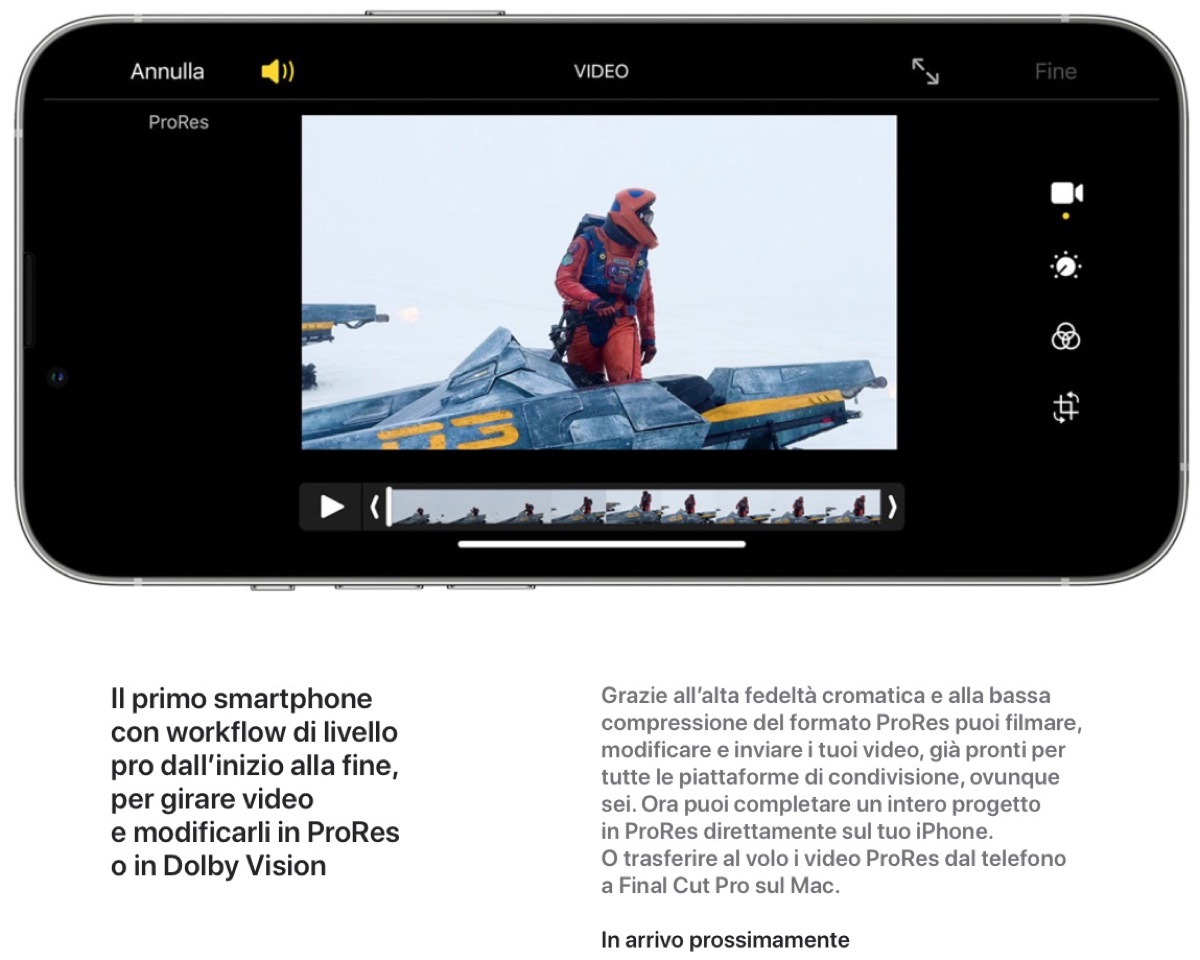The height and width of the screenshot is (960, 1200).
Task: Mute the video with the yellow speaker icon
Action: (x=278, y=71)
